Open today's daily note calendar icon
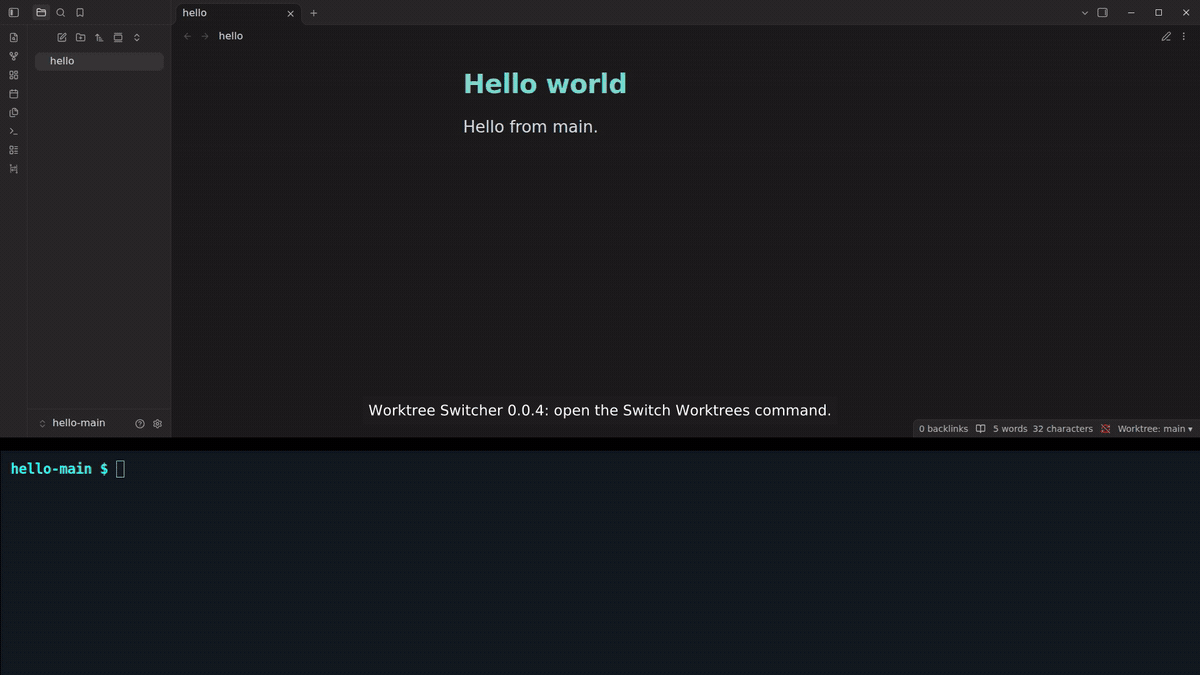 pos(13,94)
